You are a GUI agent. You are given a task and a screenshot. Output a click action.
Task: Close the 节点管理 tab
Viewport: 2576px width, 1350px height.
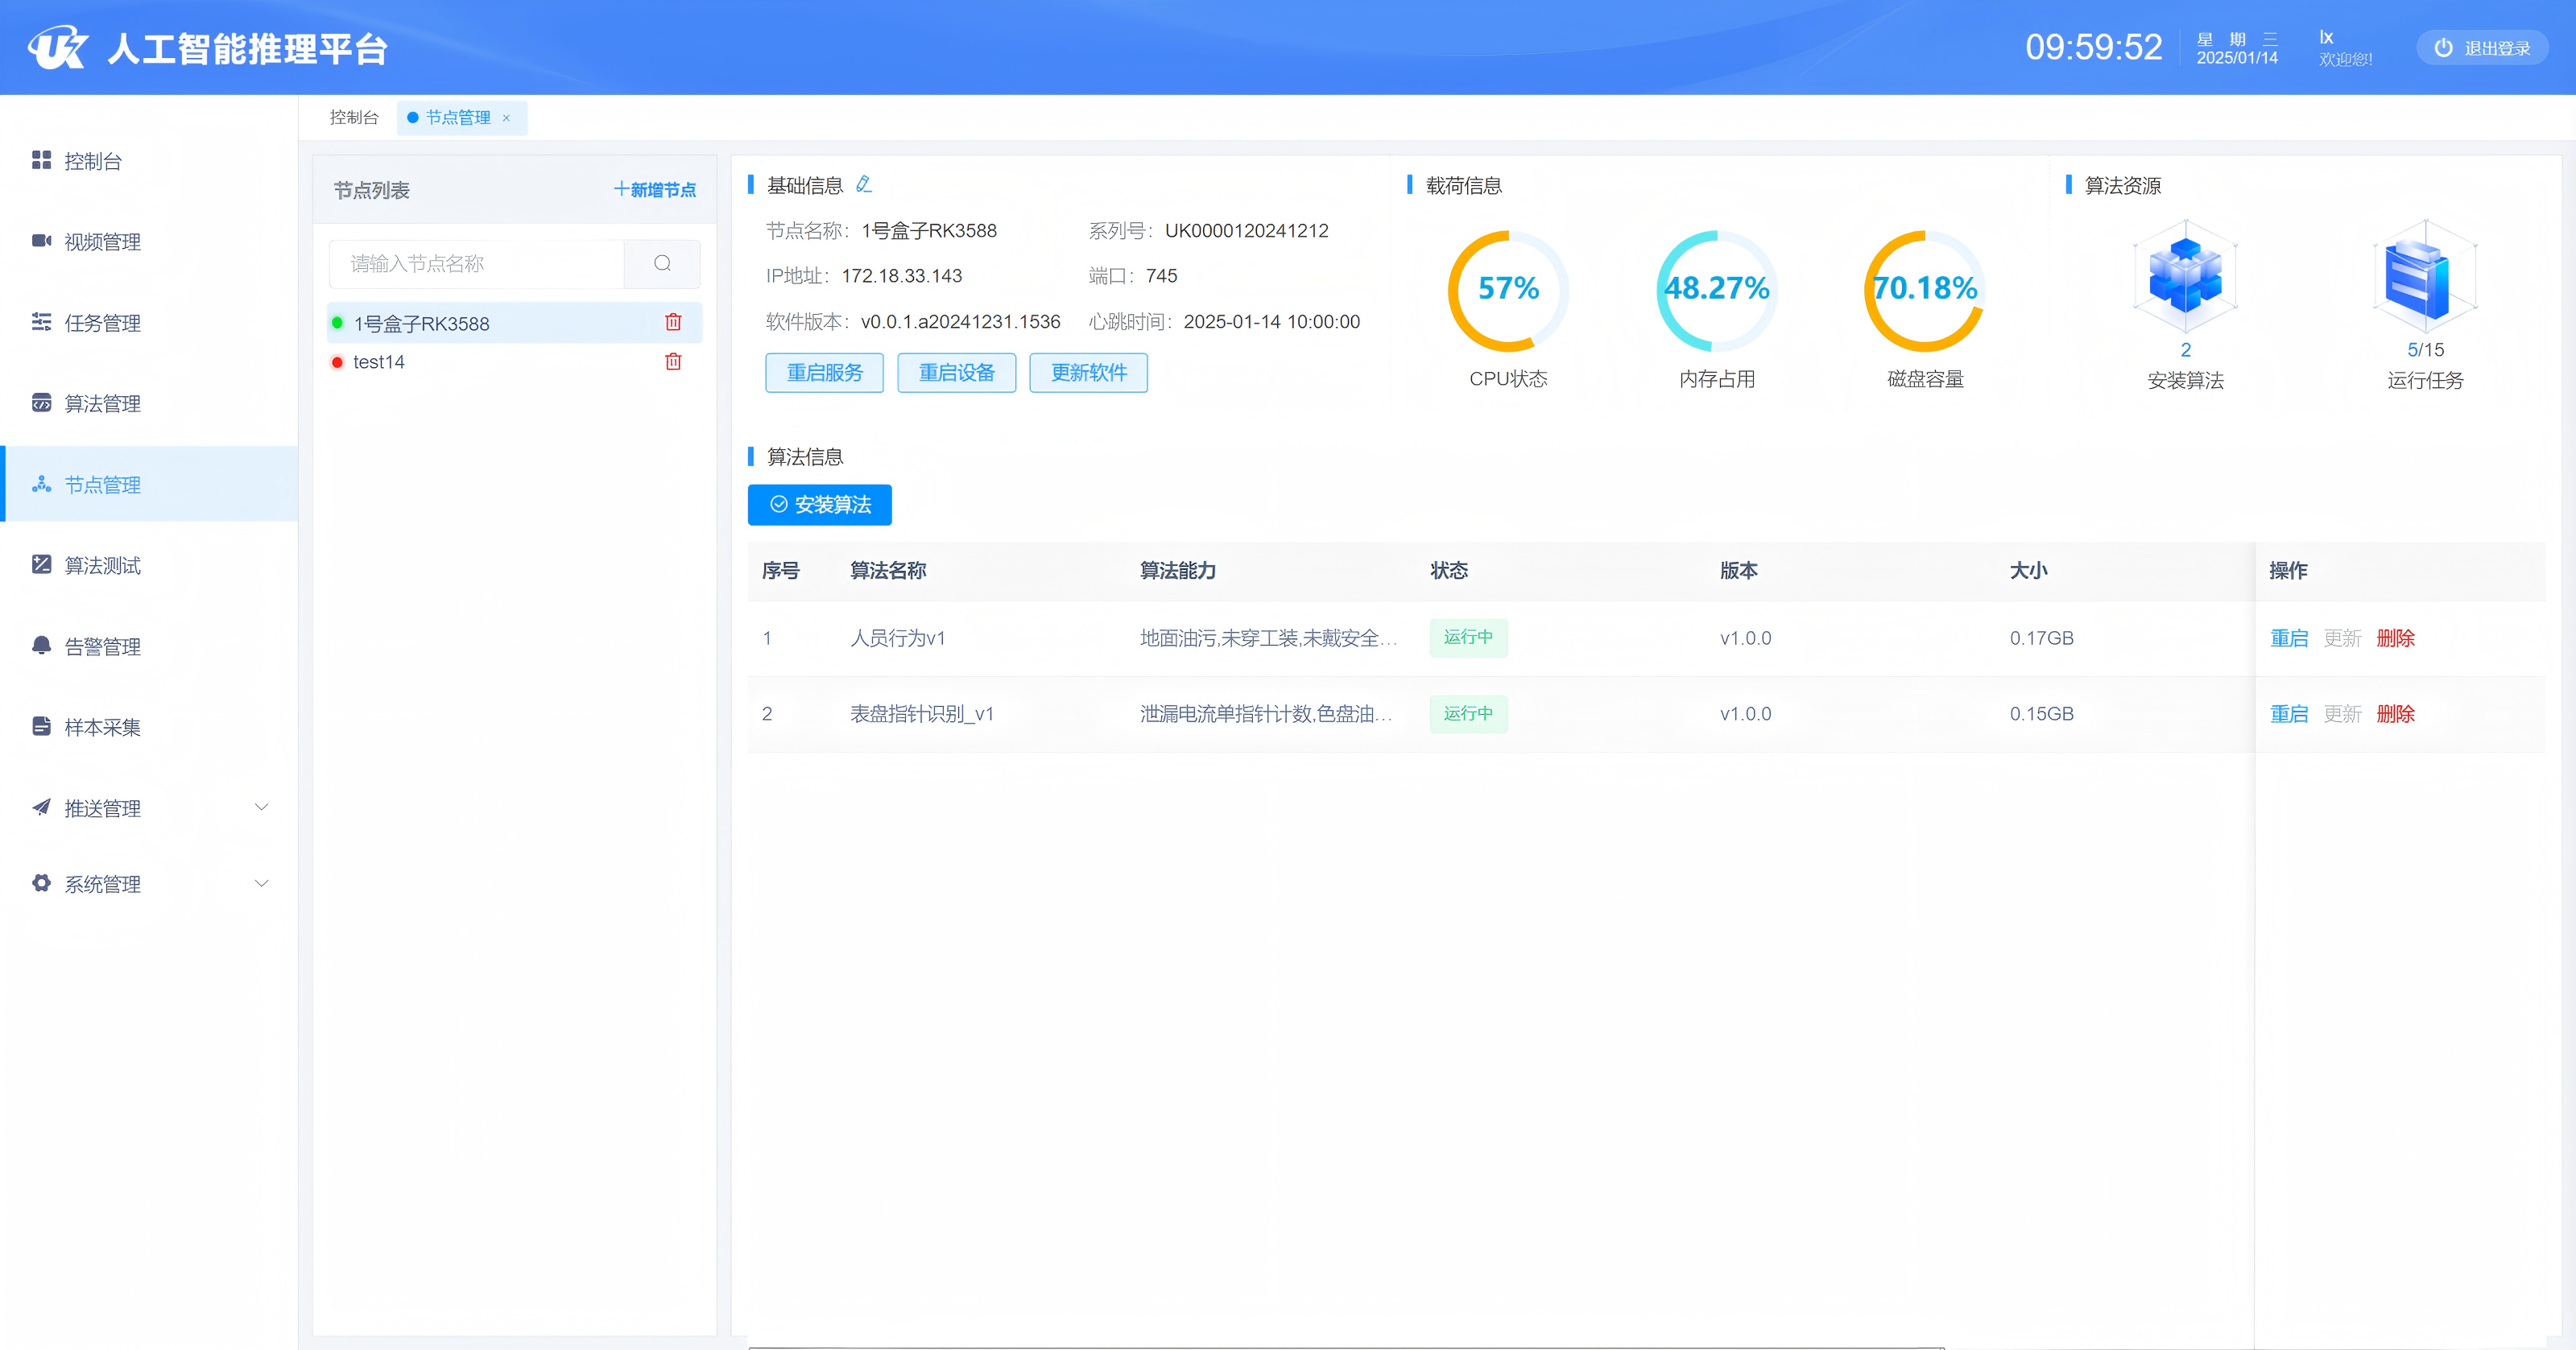pyautogui.click(x=506, y=118)
